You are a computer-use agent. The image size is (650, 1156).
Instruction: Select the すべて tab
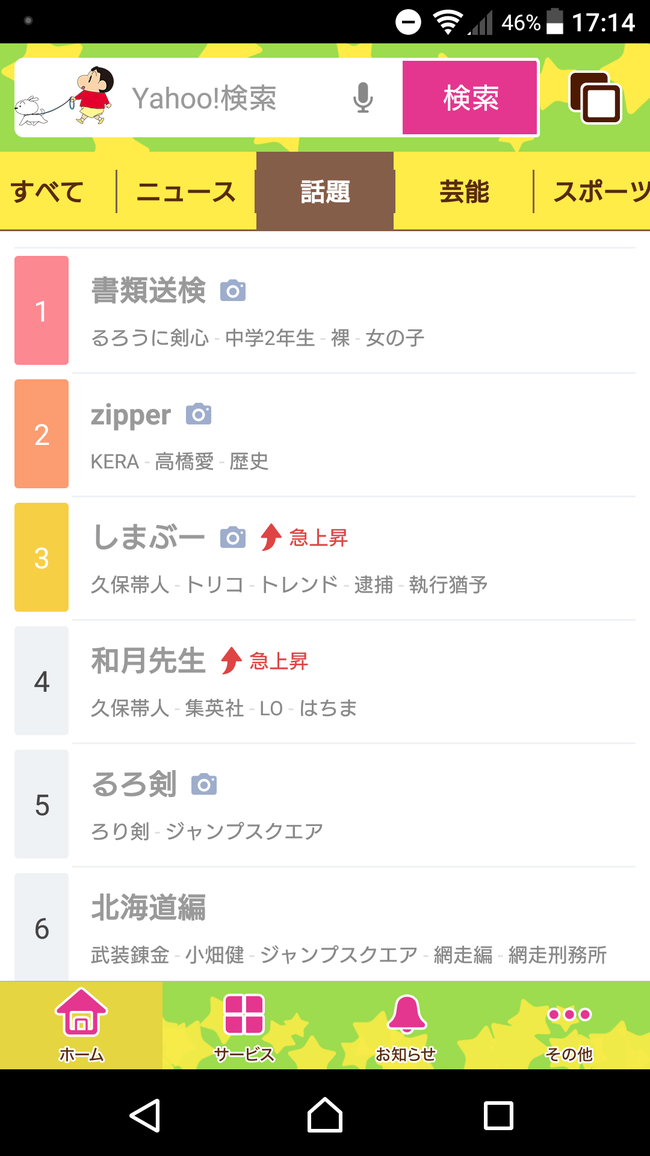[47, 192]
